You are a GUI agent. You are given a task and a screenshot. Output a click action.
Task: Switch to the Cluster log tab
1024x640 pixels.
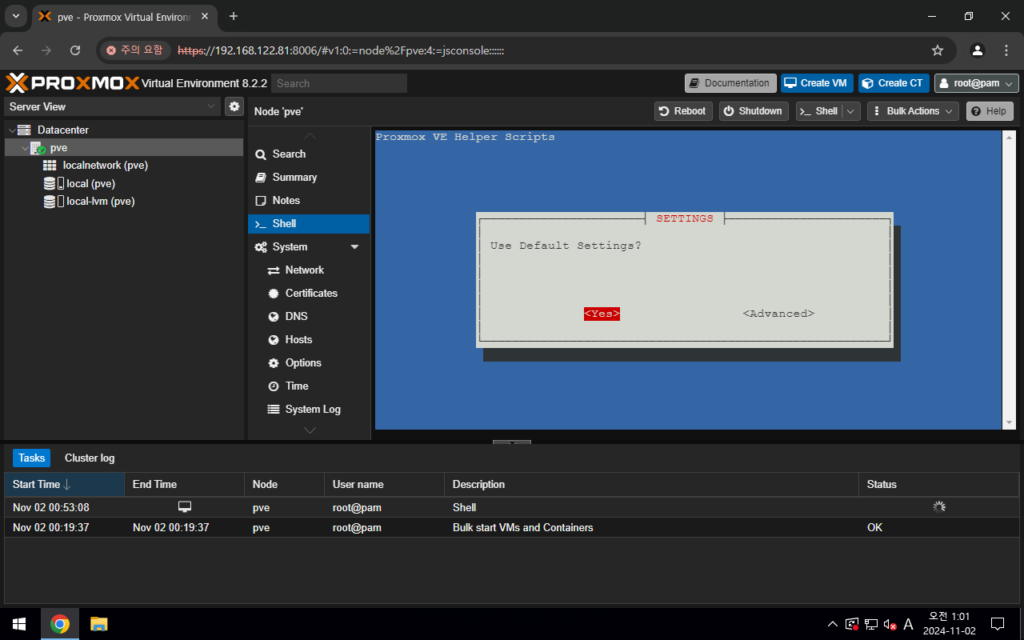point(90,458)
